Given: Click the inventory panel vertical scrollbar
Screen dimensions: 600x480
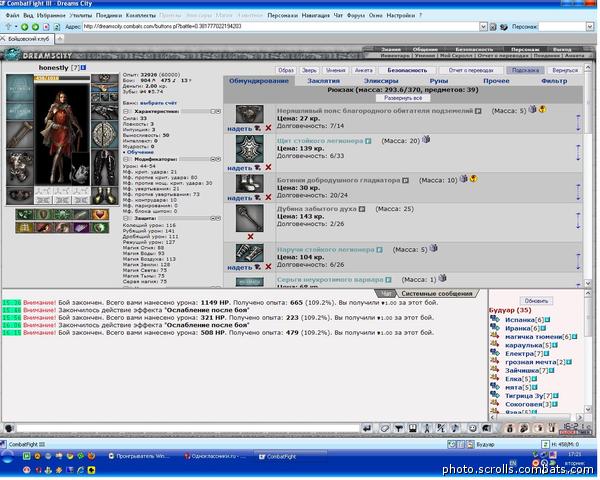Looking at the screenshot, I should click(588, 176).
